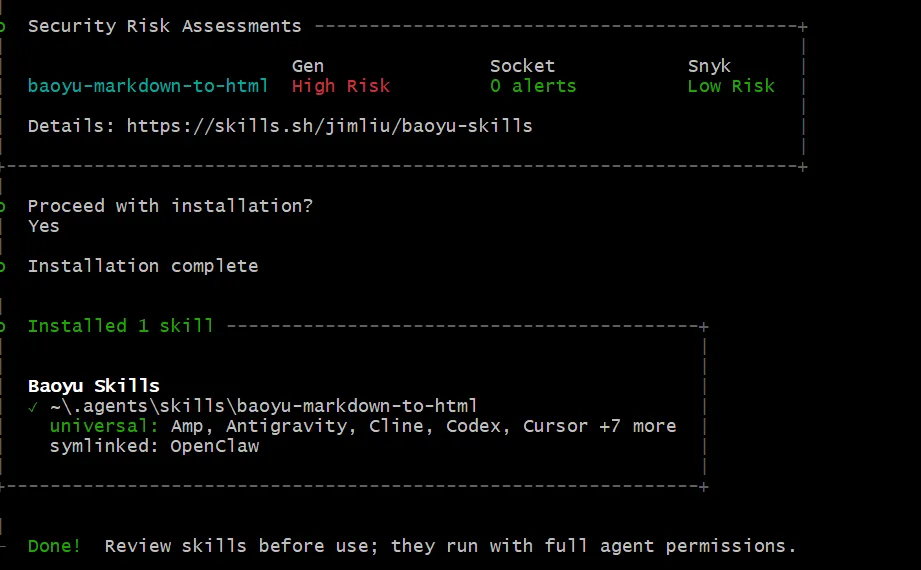921x570 pixels.
Task: Click the Installed 1 skill step marker
Action: pos(2,326)
